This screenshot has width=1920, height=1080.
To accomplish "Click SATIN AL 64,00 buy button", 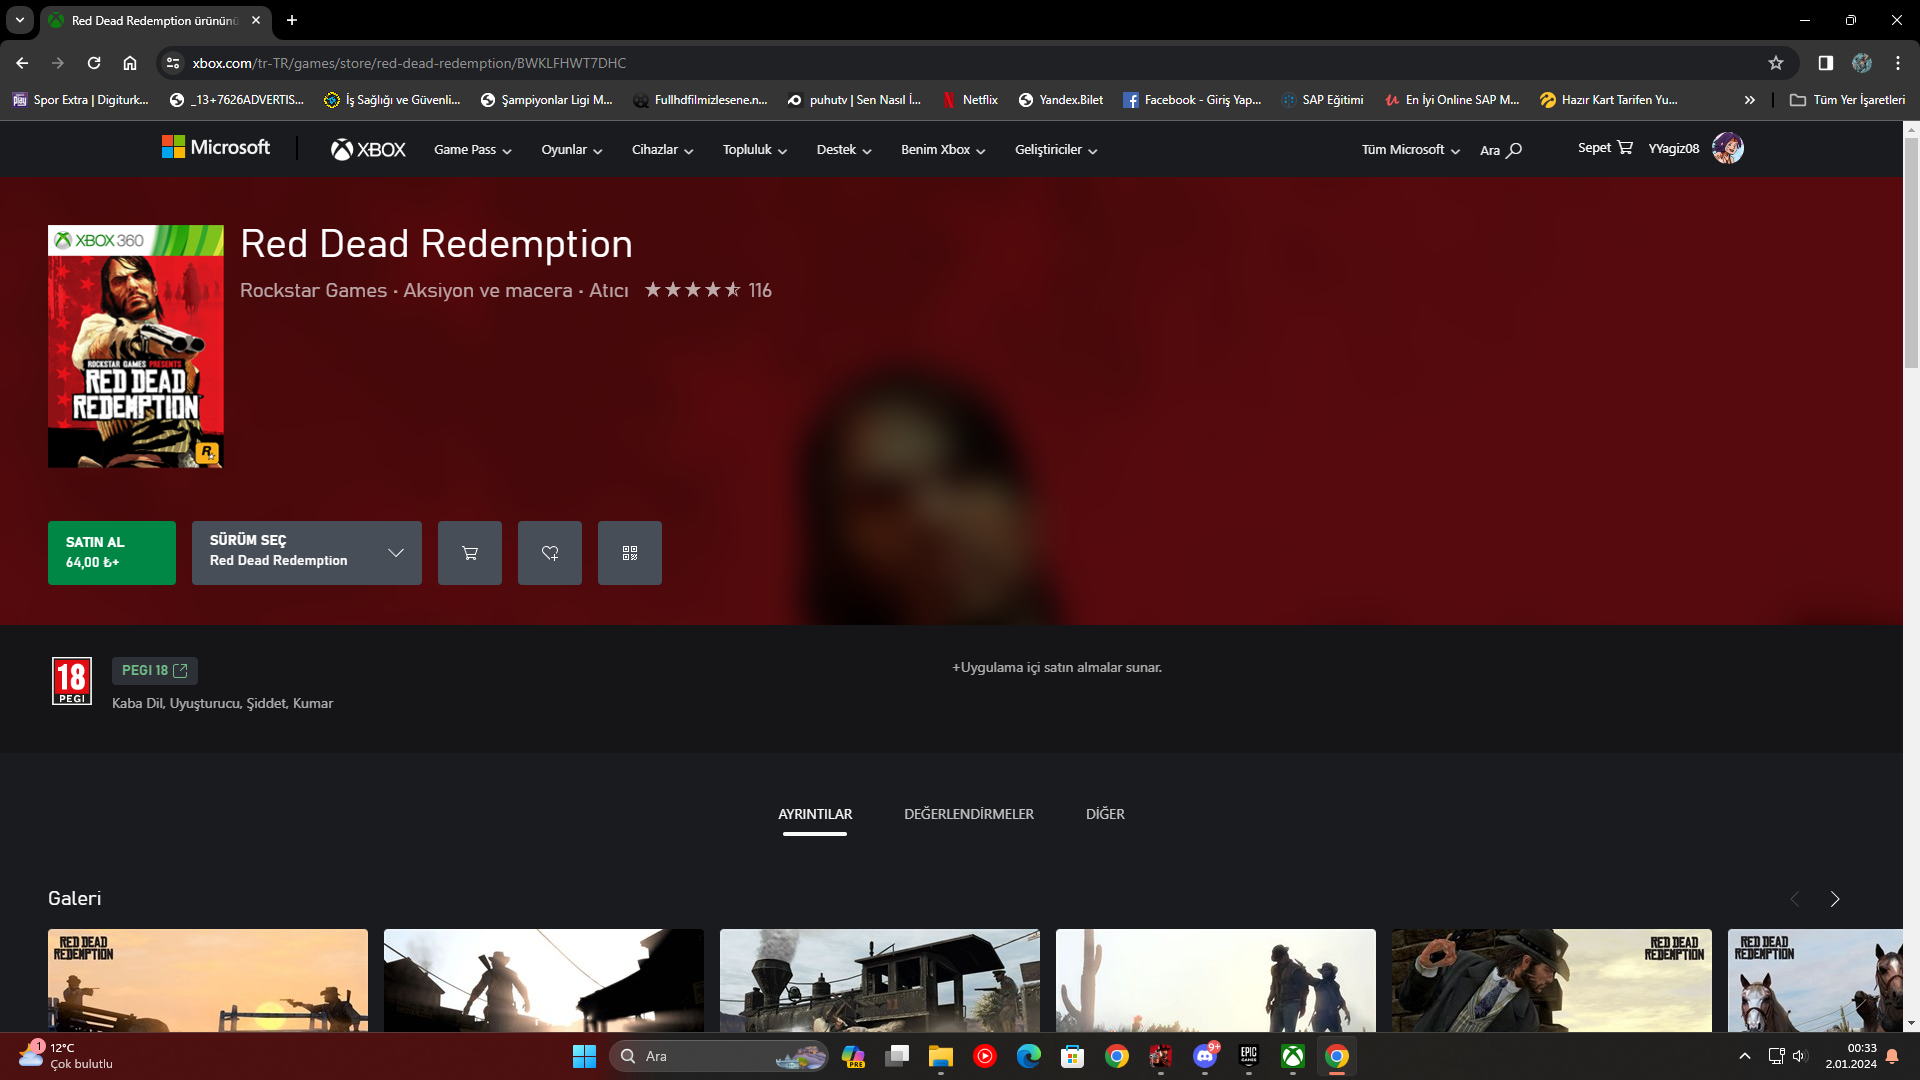I will click(111, 553).
